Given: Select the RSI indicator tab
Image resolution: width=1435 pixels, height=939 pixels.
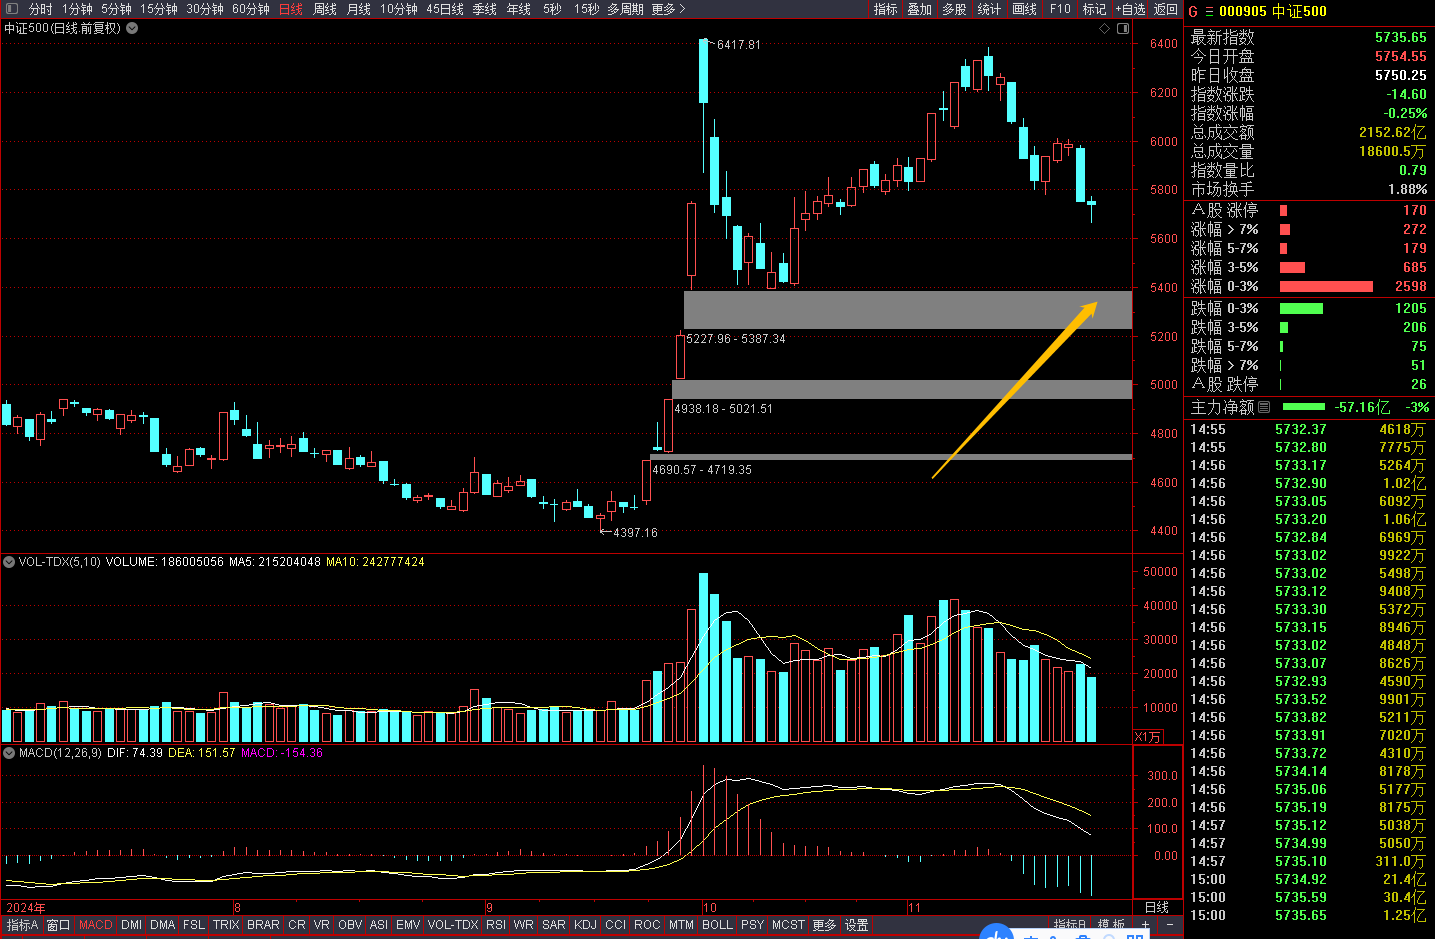Looking at the screenshot, I should [x=496, y=925].
